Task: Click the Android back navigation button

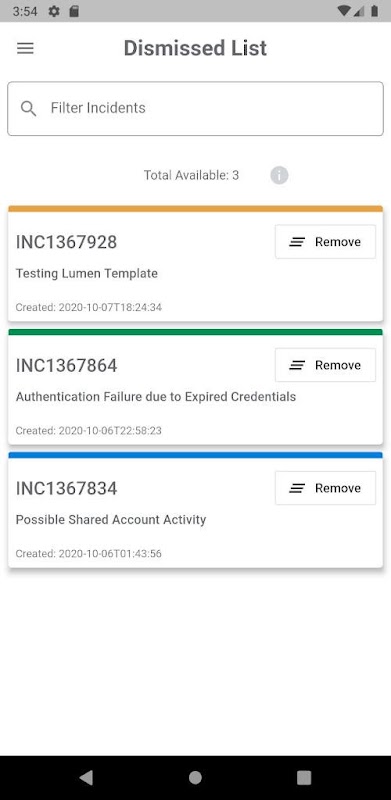Action: tap(86, 778)
